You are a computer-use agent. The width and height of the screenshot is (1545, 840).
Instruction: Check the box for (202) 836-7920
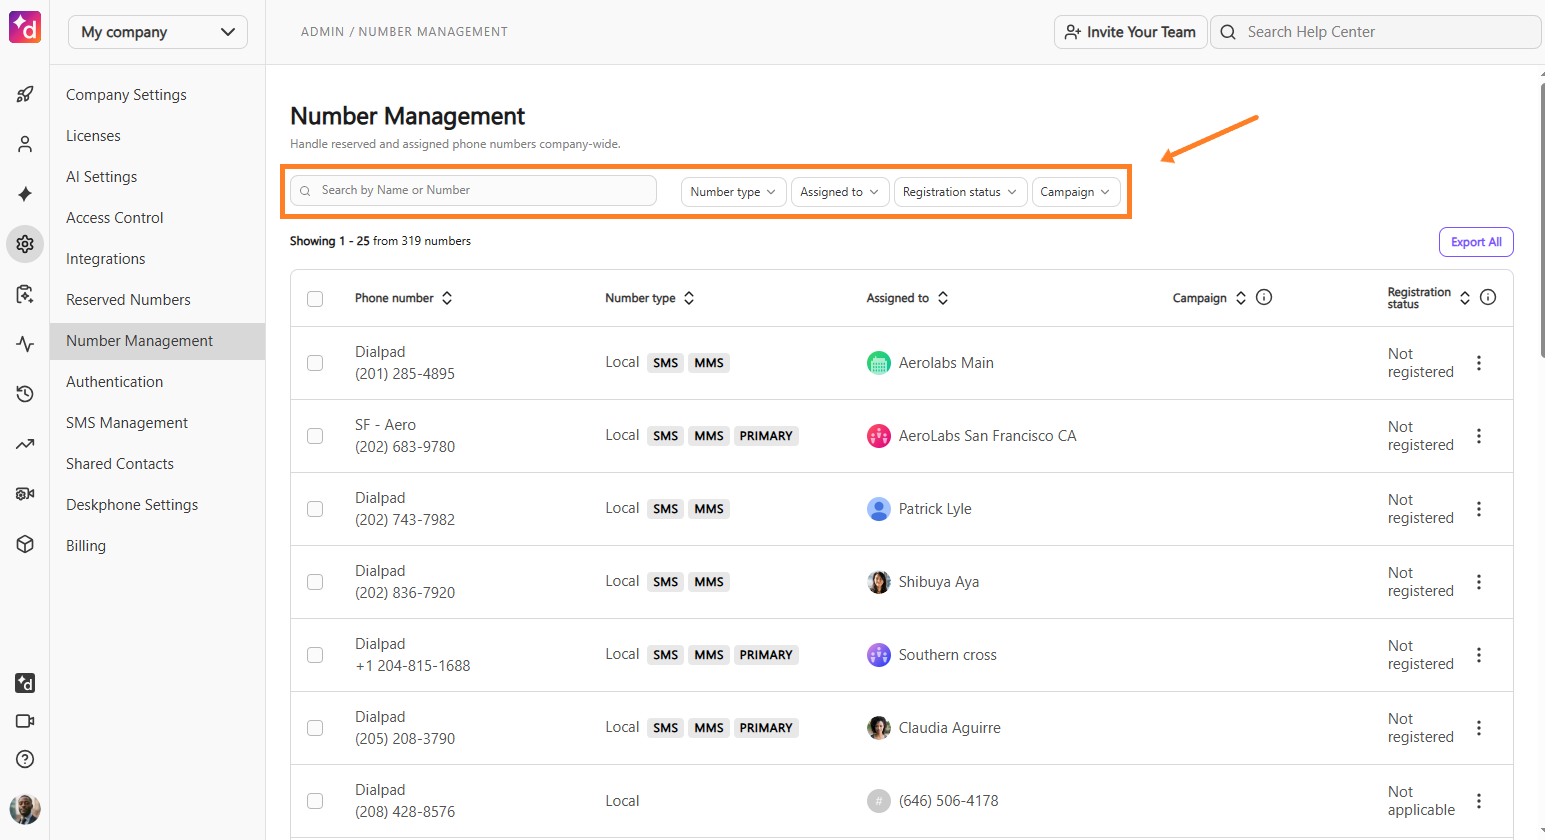click(x=315, y=582)
